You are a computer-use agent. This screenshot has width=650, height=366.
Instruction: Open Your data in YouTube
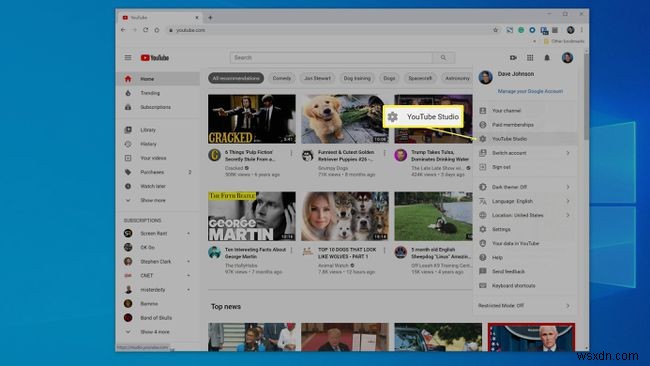tap(525, 243)
